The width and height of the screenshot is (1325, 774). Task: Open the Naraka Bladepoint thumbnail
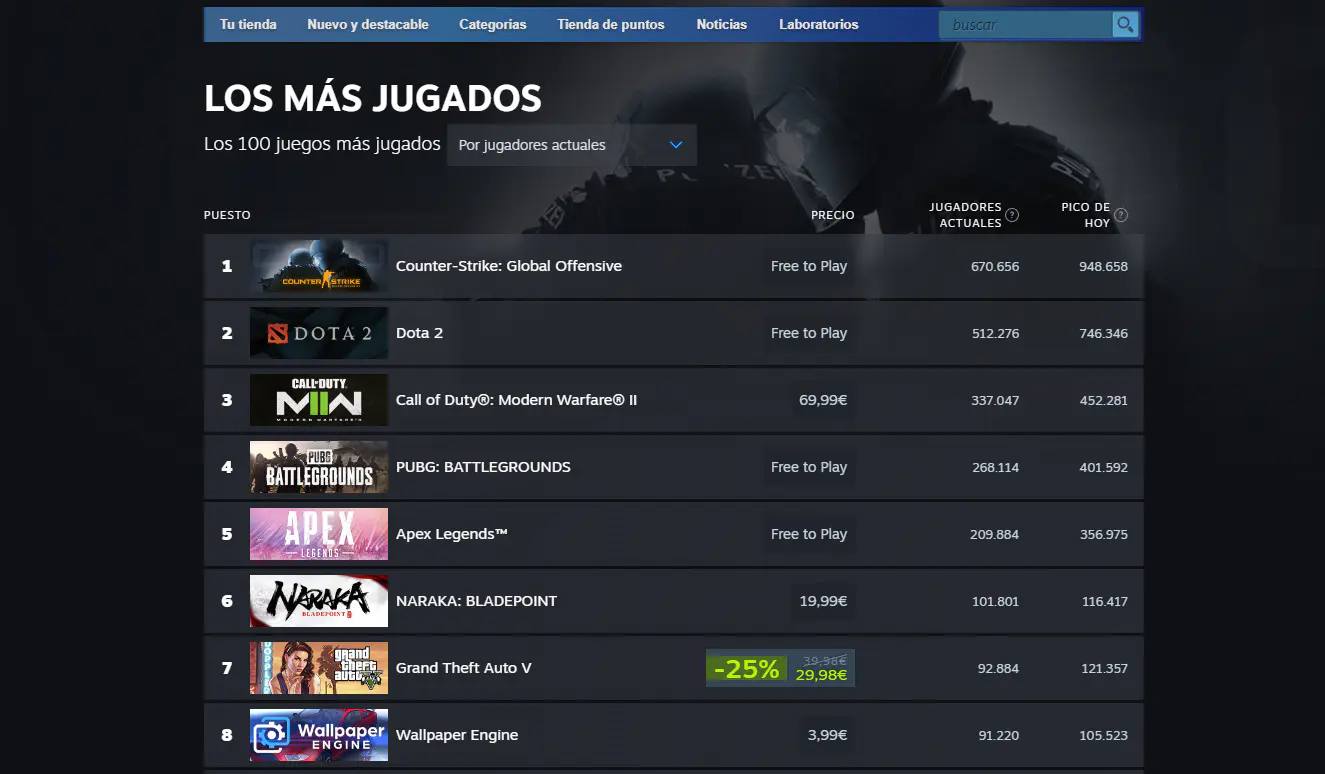[319, 601]
